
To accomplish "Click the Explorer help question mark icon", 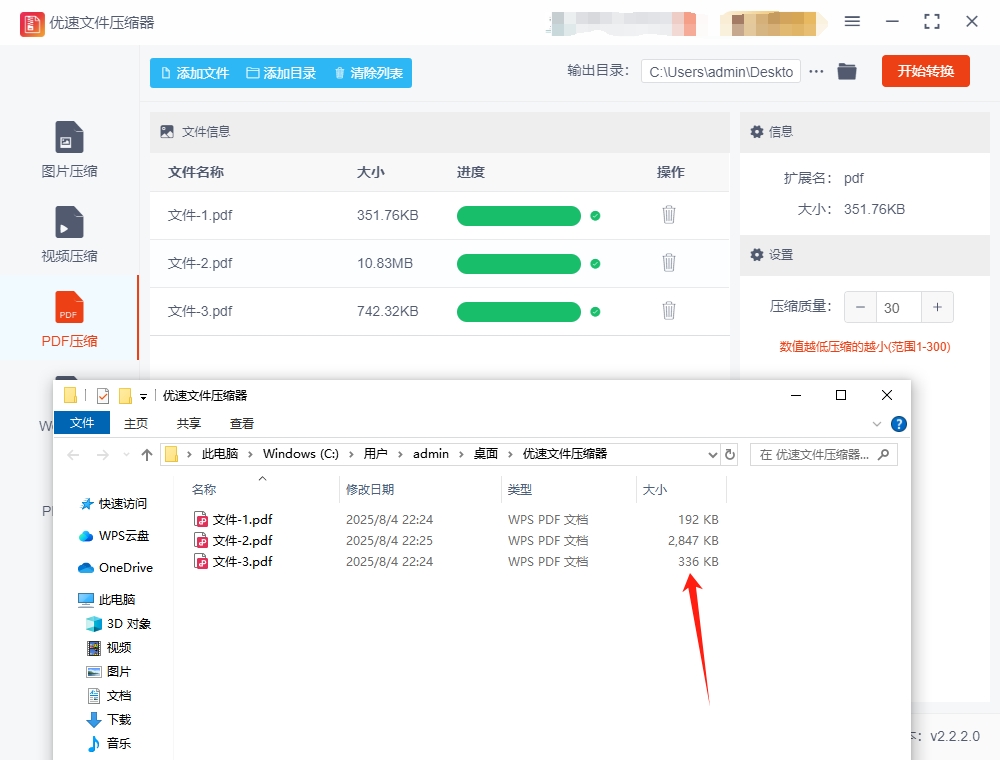I will 899,424.
